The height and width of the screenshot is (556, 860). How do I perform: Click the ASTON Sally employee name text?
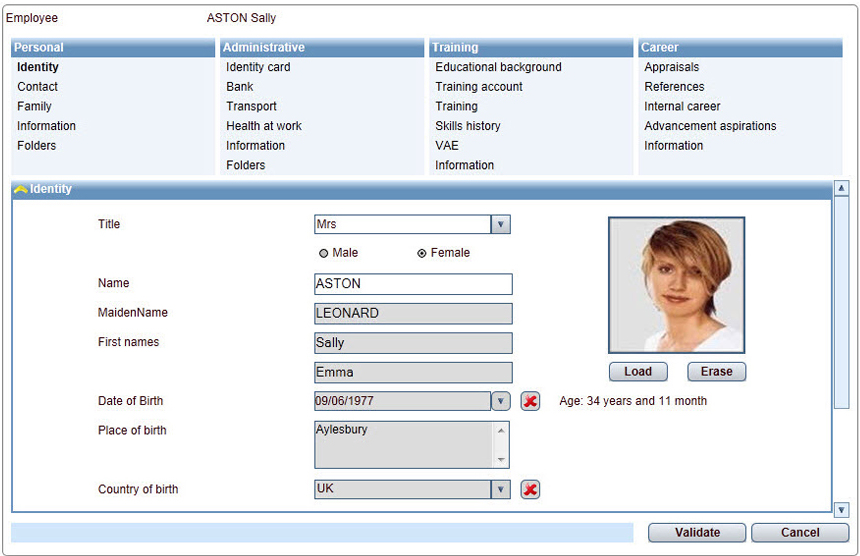click(x=241, y=18)
